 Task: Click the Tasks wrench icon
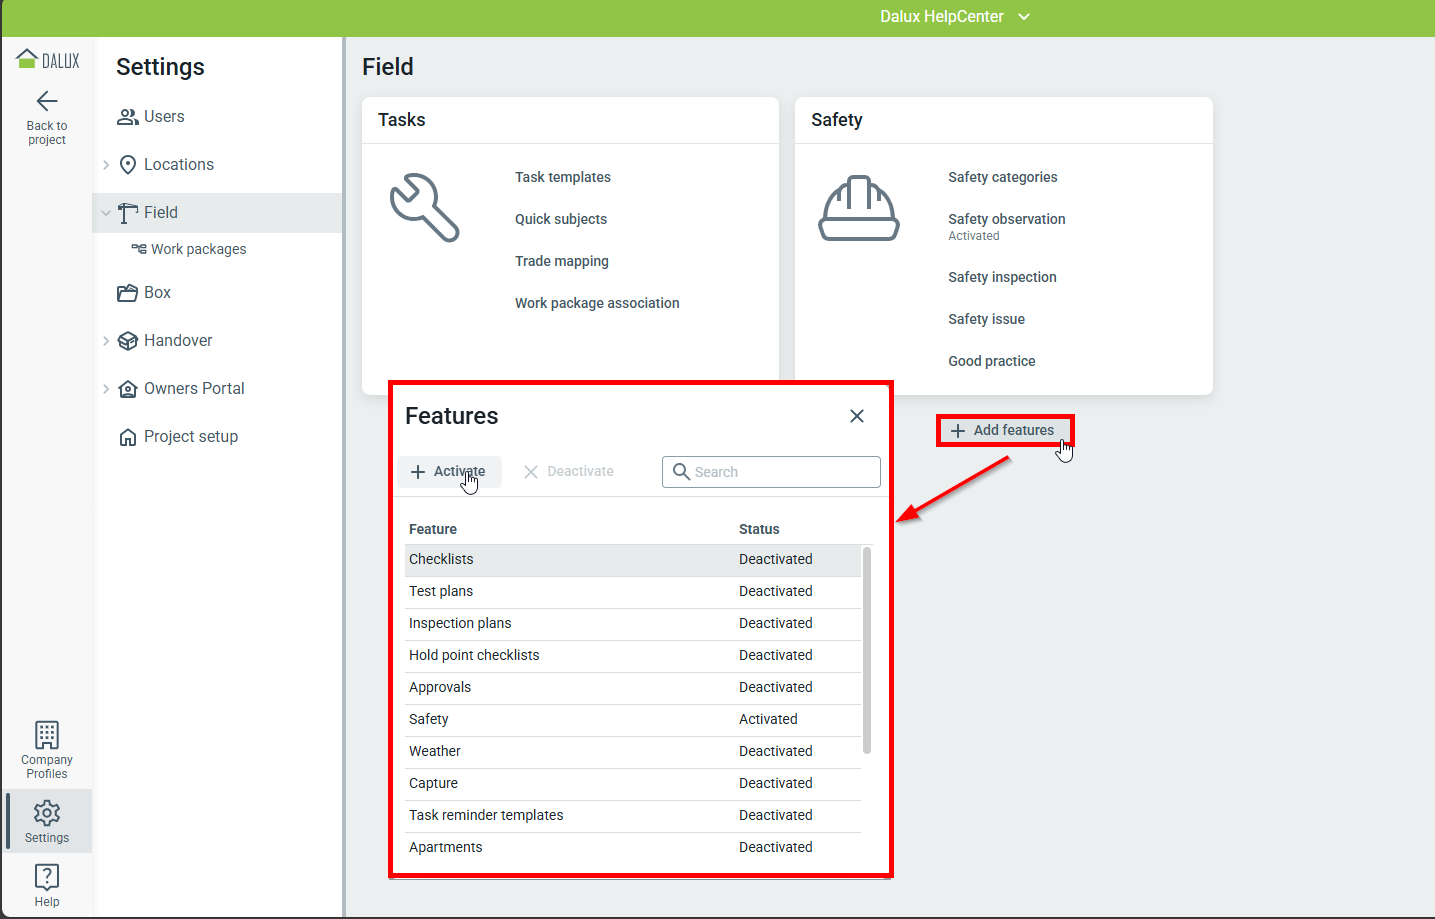(424, 207)
